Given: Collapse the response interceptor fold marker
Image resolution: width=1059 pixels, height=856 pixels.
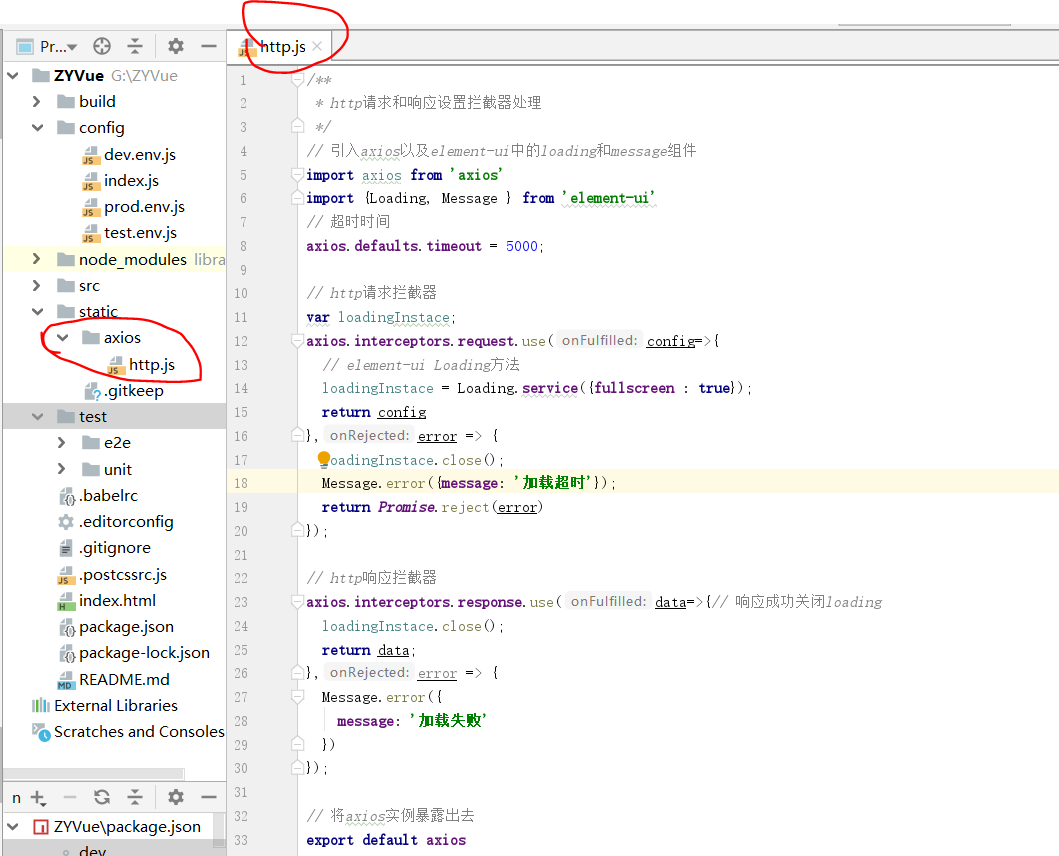Looking at the screenshot, I should pos(297,601).
